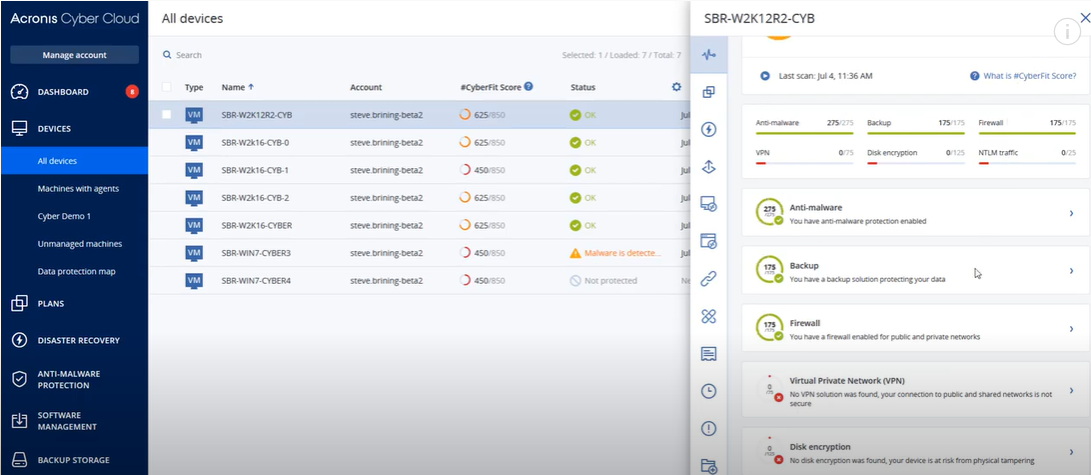Click the help icon next to #CyberFit Score column
Screen dimensions: 1091x475
(529, 87)
